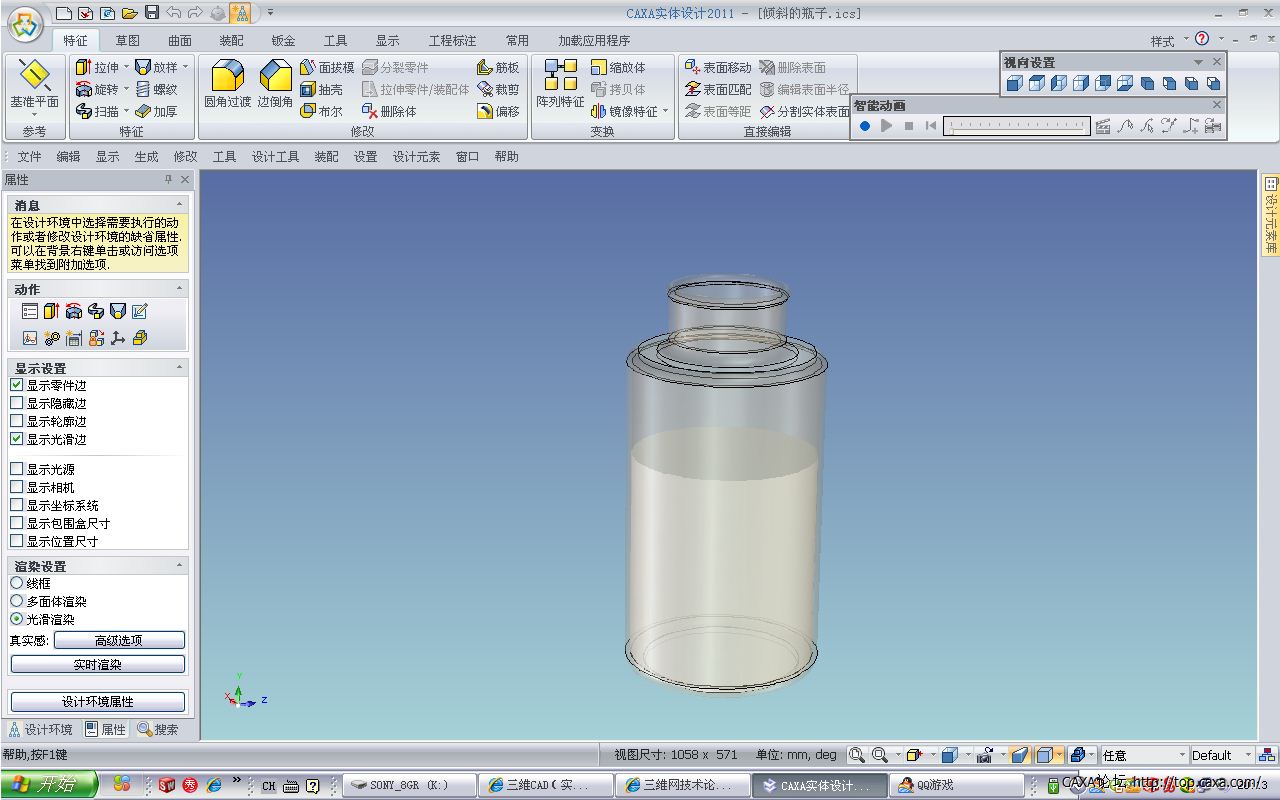Open the 旋转 dropdown arrow

126,90
